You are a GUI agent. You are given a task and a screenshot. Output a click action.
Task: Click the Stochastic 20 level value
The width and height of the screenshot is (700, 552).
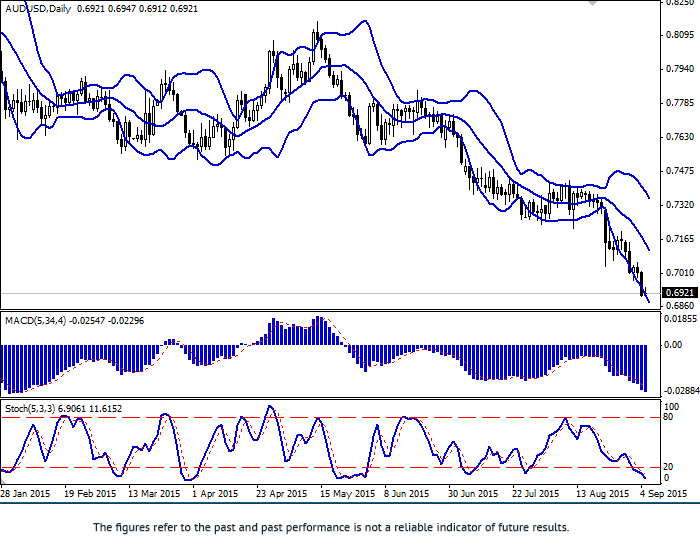(668, 467)
